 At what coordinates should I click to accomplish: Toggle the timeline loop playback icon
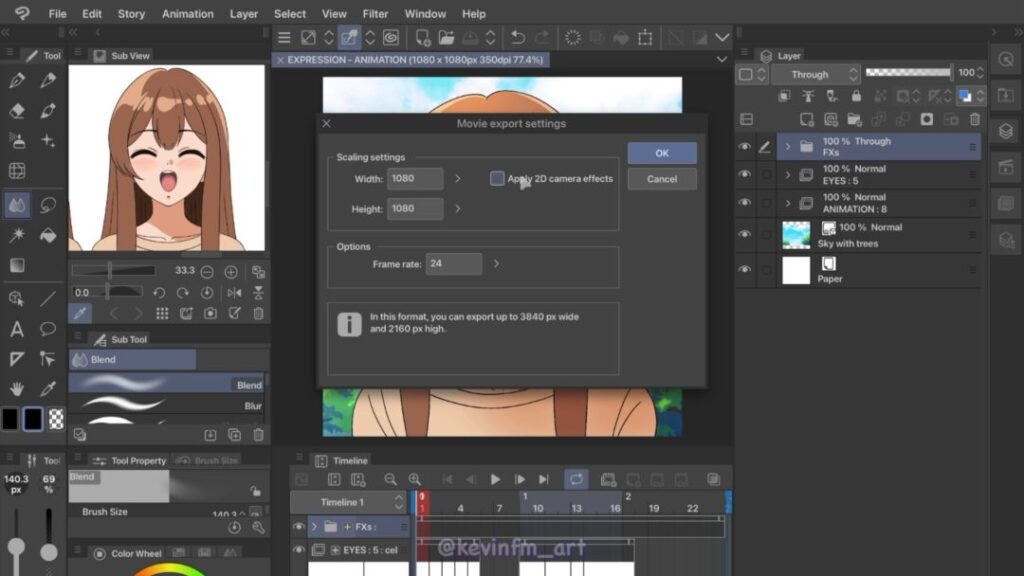pyautogui.click(x=576, y=480)
